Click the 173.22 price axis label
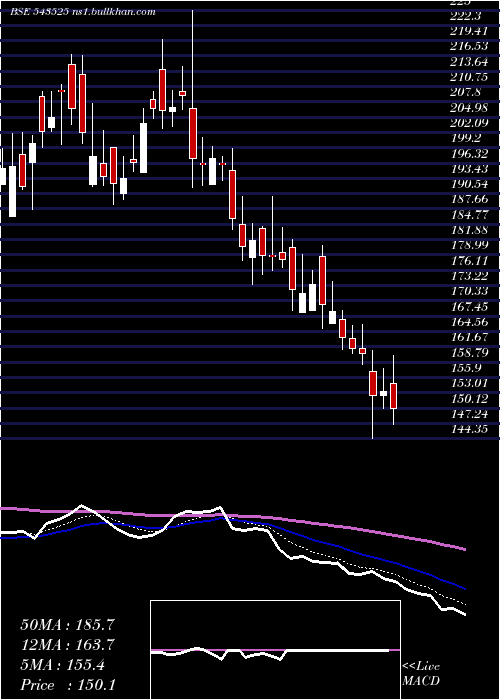 coord(468,275)
